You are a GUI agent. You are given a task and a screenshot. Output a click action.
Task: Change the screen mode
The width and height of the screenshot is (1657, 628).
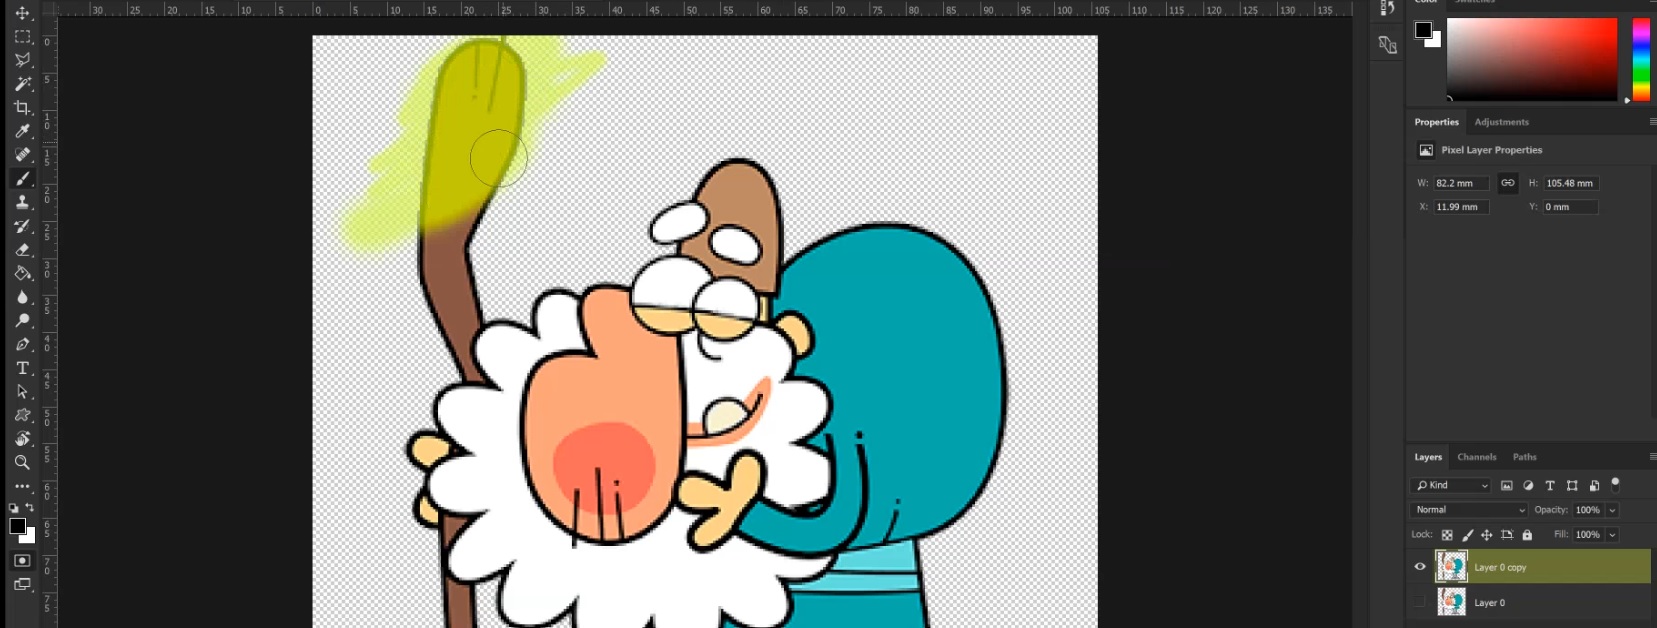tap(22, 584)
